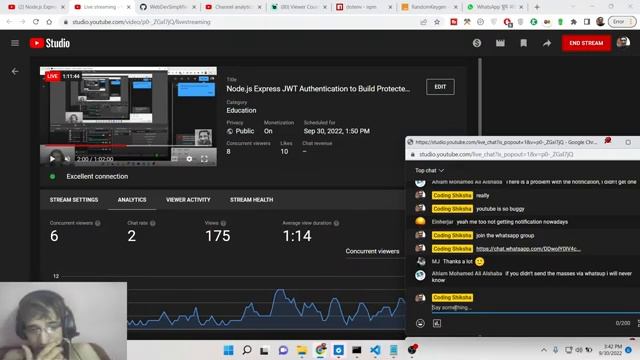
Task: Open Windows taskbar Search
Action: click(247, 350)
